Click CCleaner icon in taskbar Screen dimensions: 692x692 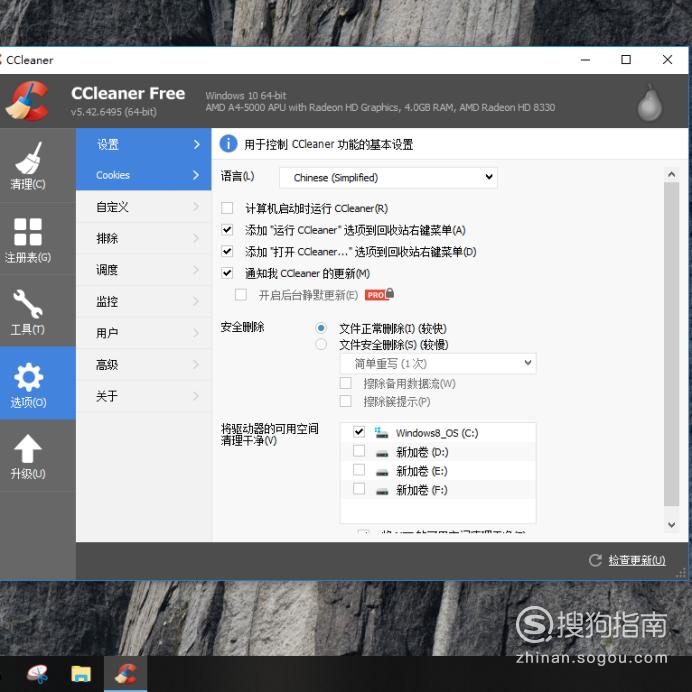click(x=125, y=674)
